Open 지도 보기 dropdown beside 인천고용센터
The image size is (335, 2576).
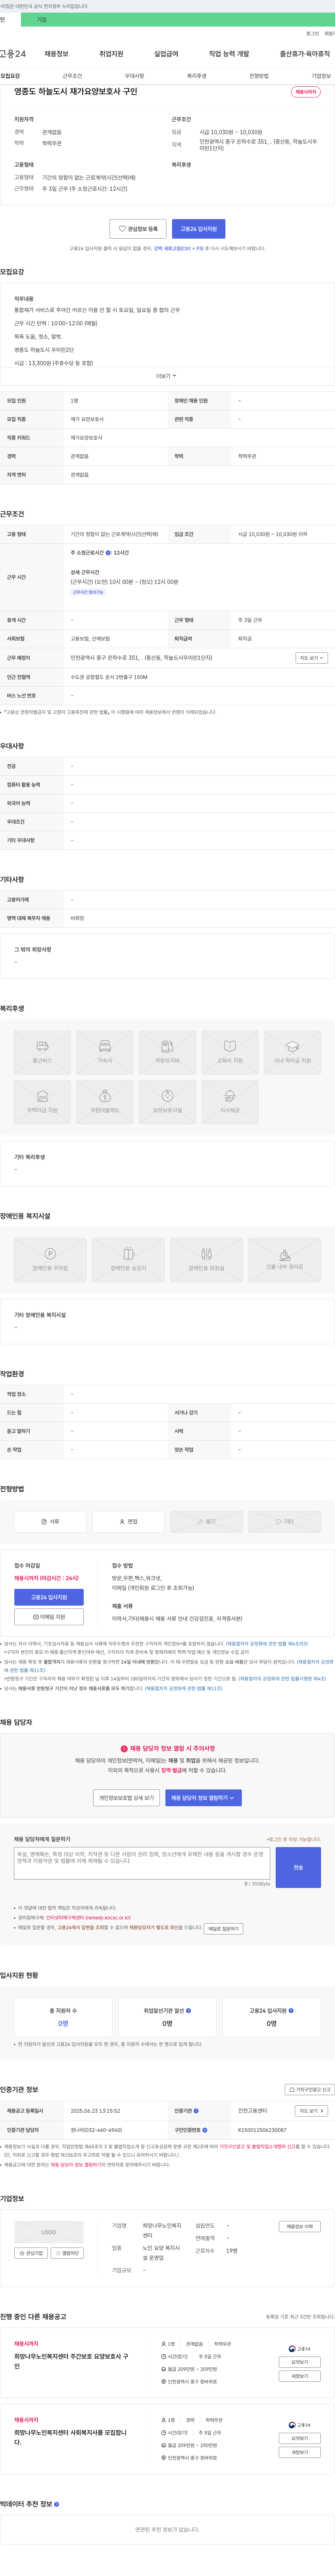[x=311, y=2111]
